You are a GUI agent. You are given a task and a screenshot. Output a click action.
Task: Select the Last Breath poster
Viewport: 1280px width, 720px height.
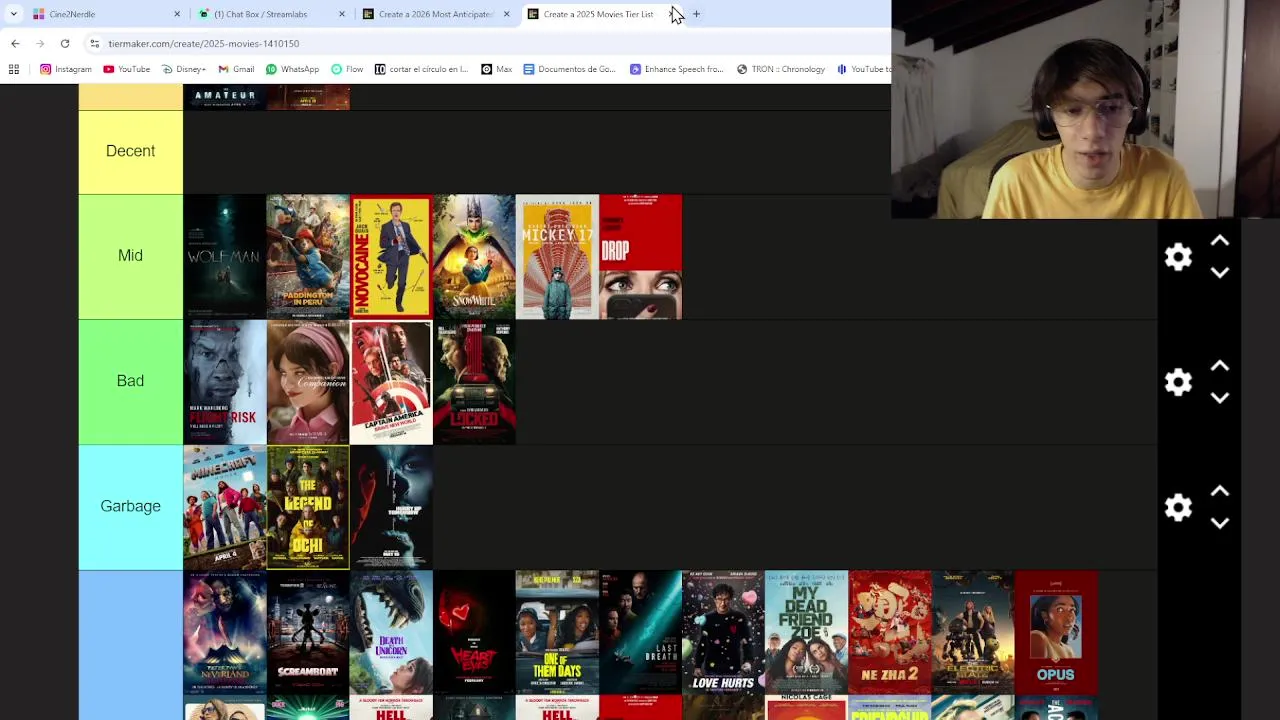[640, 632]
